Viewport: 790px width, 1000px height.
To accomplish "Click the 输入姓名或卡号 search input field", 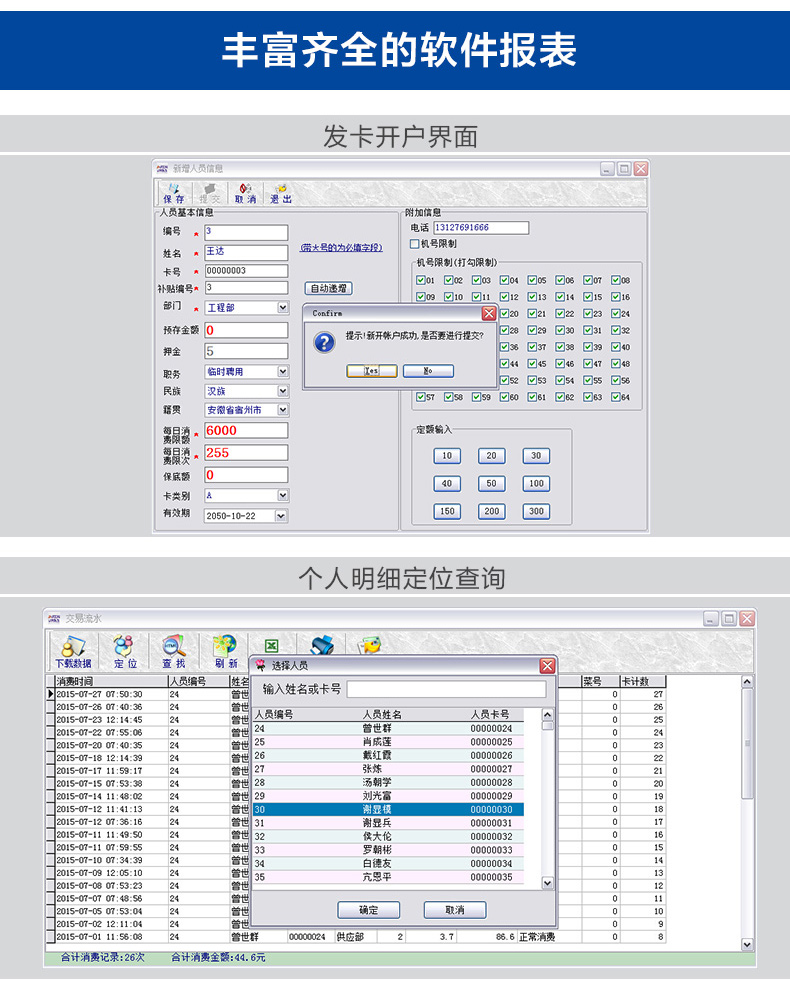I will coord(446,689).
